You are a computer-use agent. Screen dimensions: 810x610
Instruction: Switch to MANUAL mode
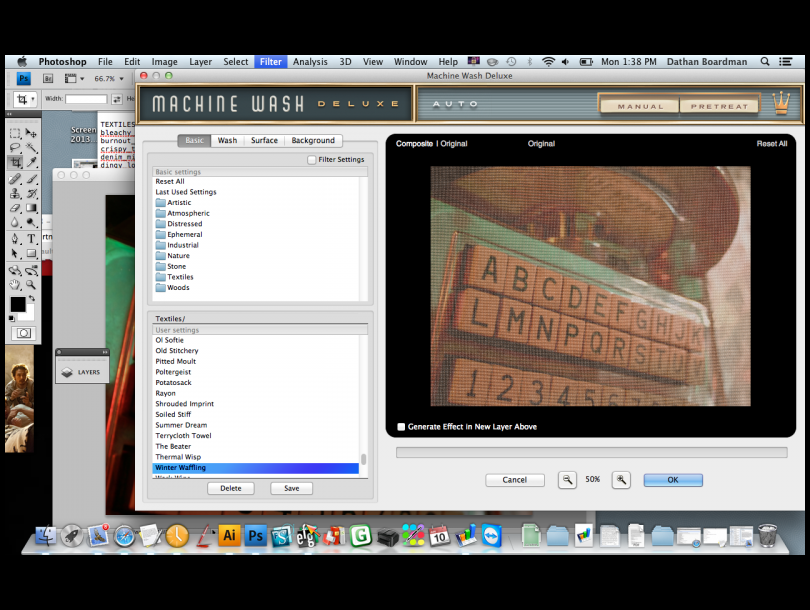click(x=640, y=106)
